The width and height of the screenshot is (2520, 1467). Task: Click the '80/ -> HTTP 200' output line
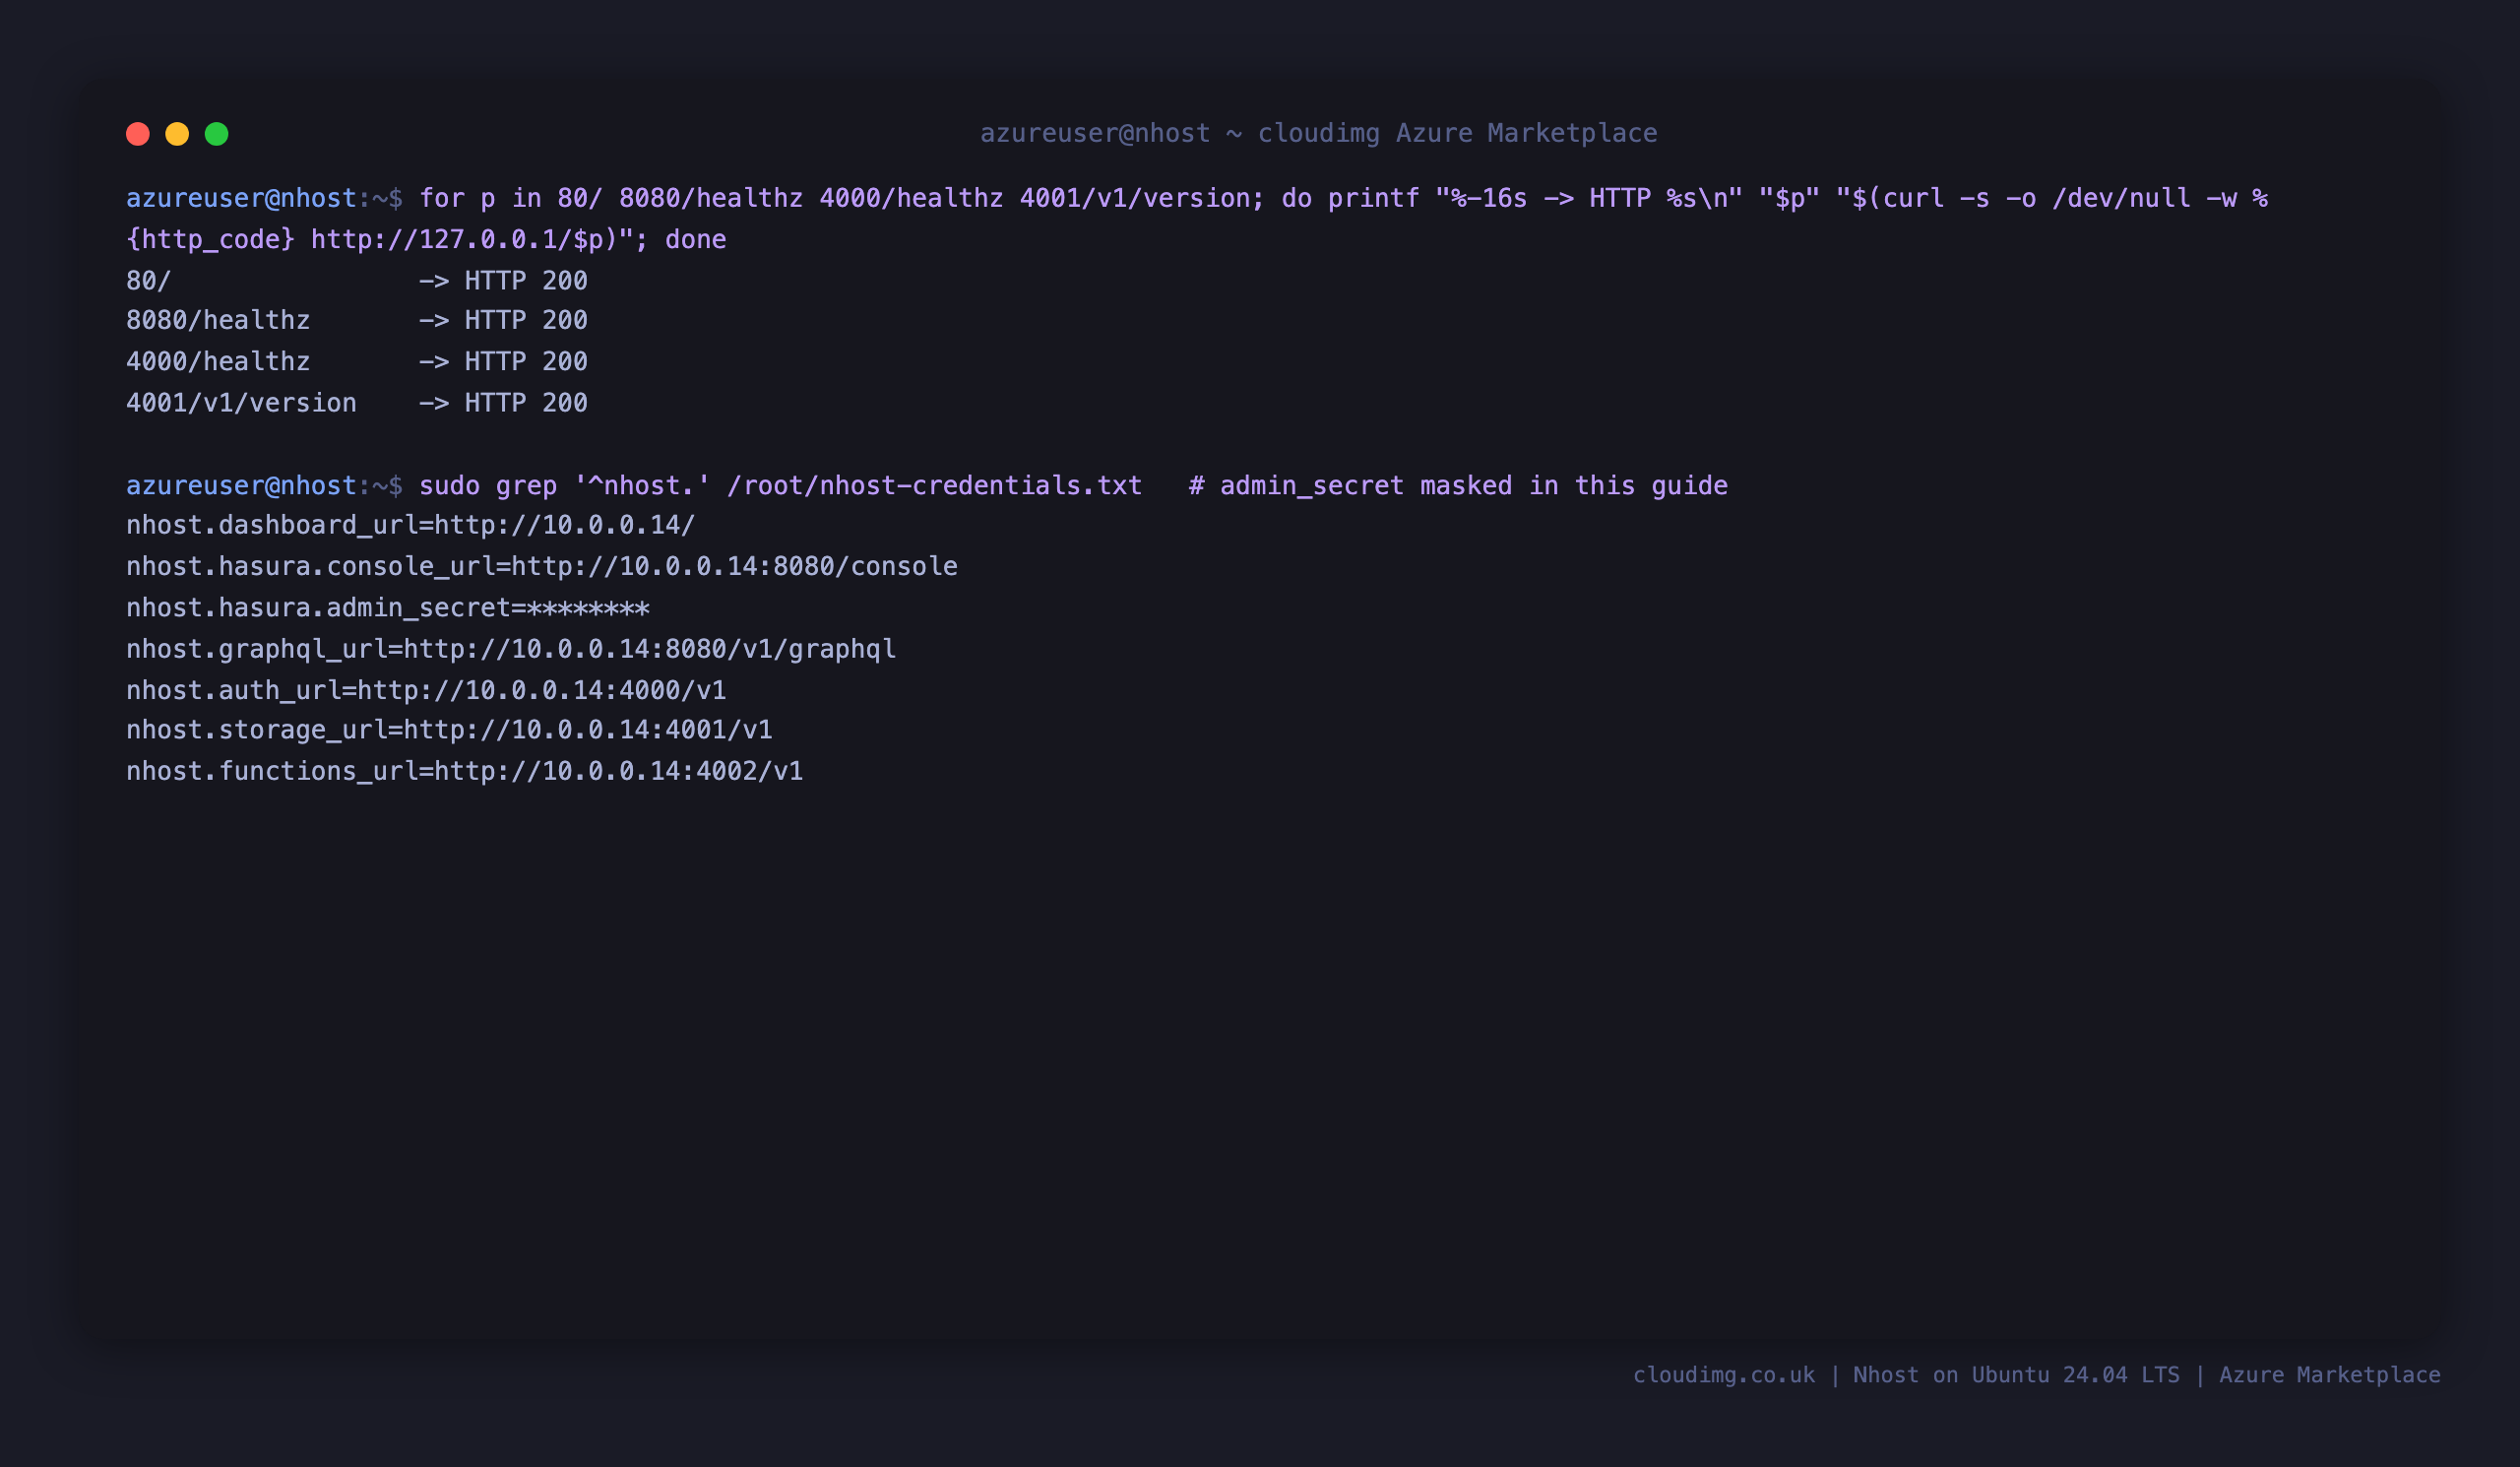tap(357, 280)
